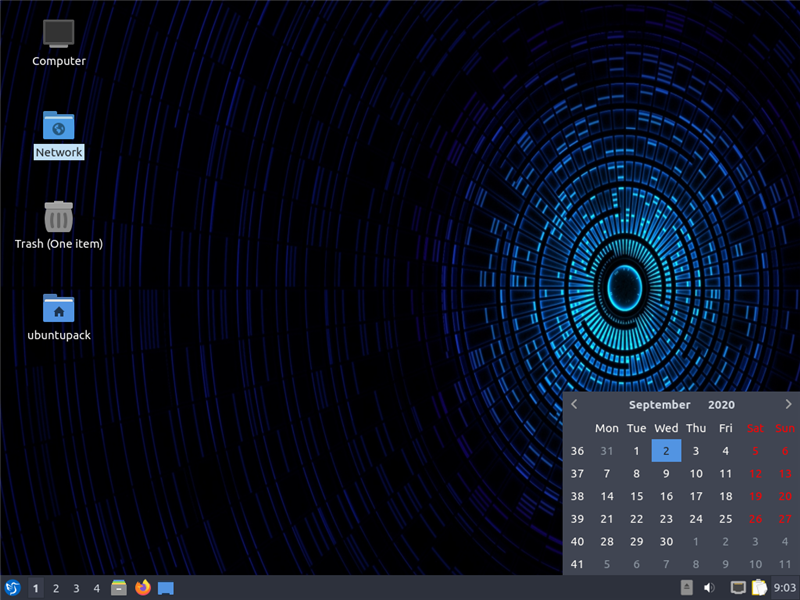Select Sunday 27 in the calendar

click(785, 519)
